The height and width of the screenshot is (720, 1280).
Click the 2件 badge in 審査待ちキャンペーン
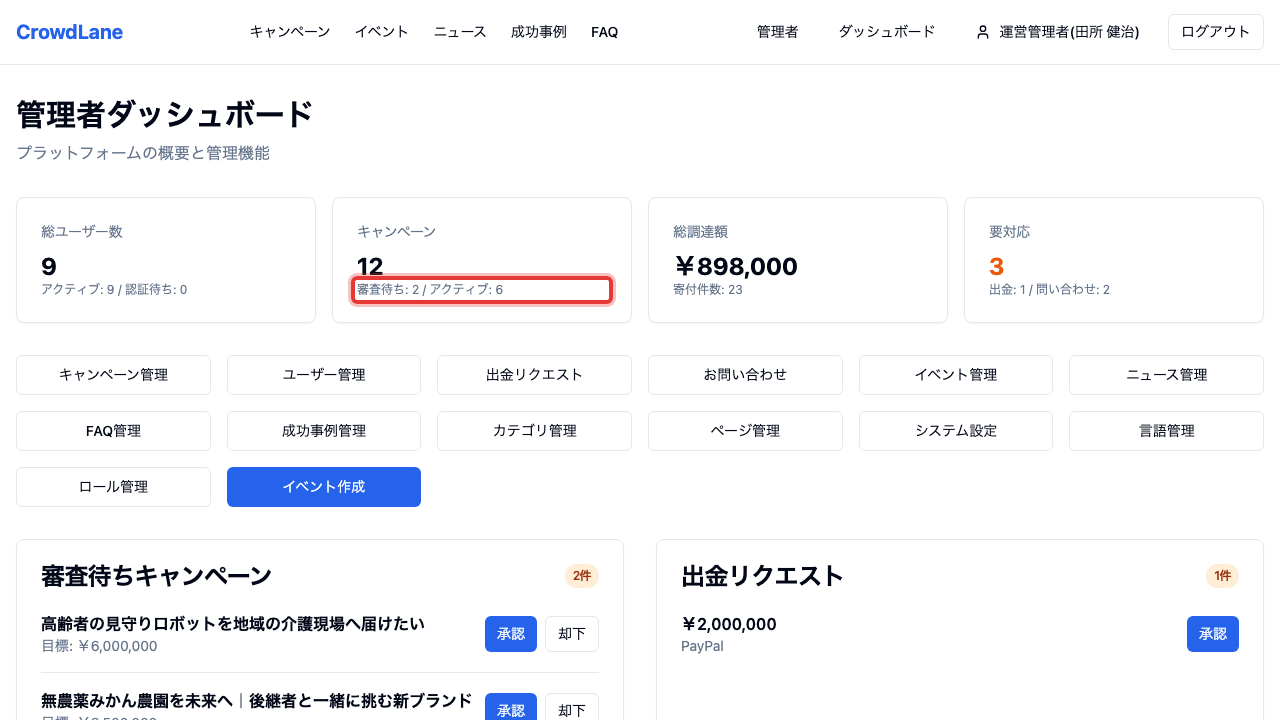(x=582, y=576)
